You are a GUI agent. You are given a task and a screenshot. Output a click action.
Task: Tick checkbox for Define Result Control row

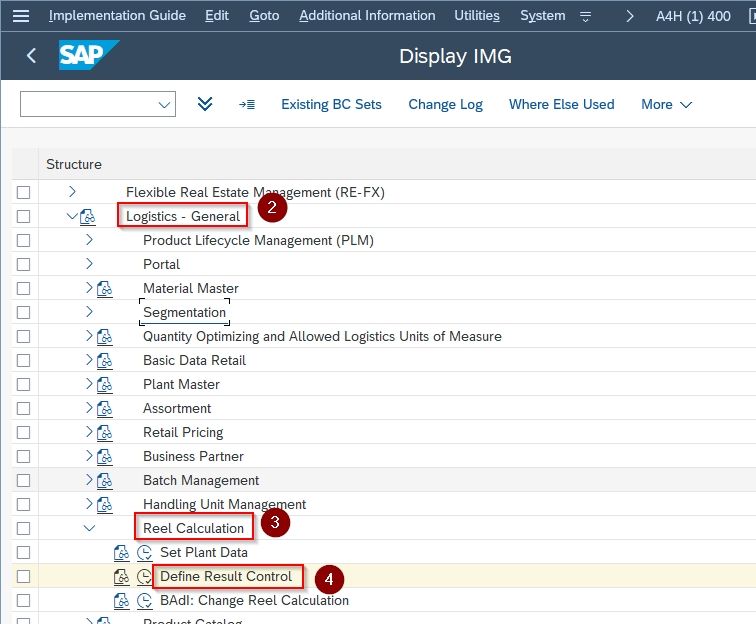coord(23,576)
